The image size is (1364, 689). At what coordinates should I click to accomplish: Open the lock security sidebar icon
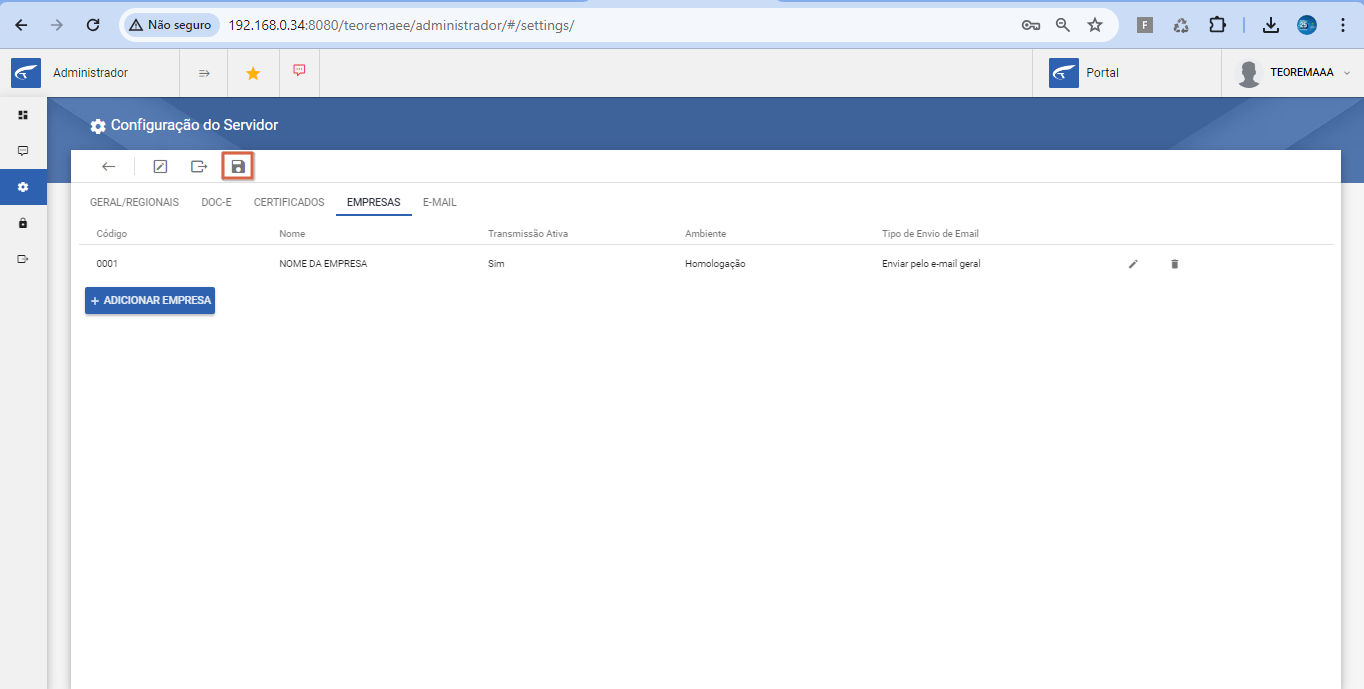point(23,223)
